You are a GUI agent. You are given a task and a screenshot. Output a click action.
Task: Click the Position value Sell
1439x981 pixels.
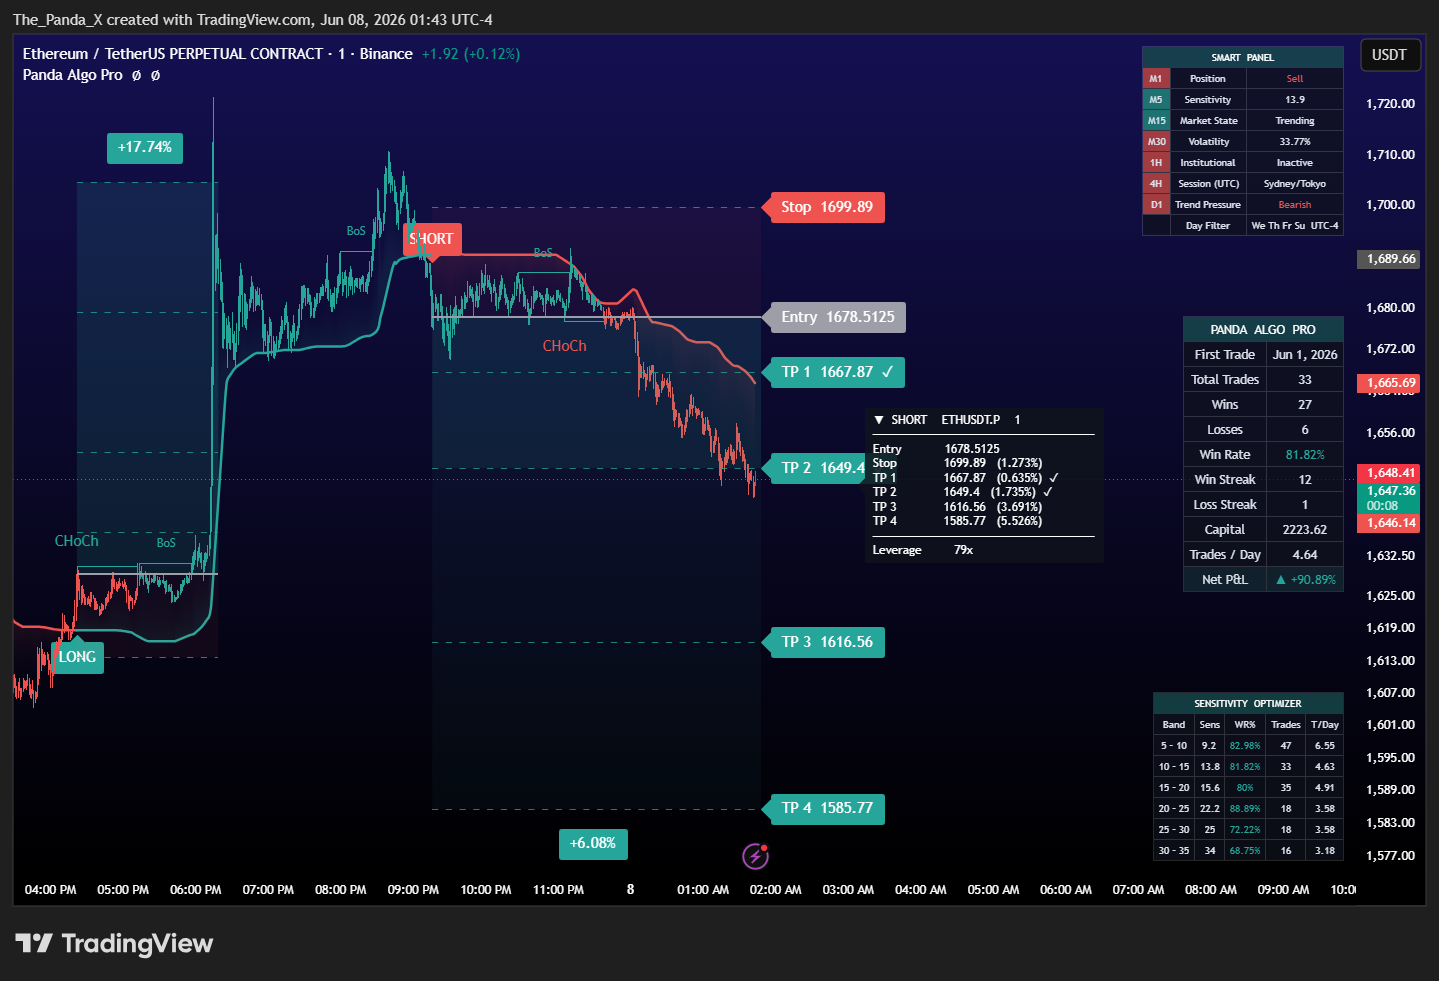(1295, 78)
